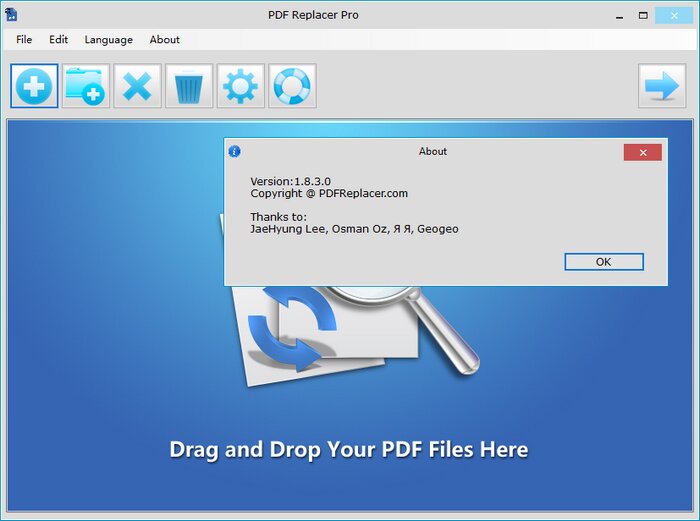Close the PDF Replacer Pro window
This screenshot has height=521, width=700.
[x=674, y=16]
